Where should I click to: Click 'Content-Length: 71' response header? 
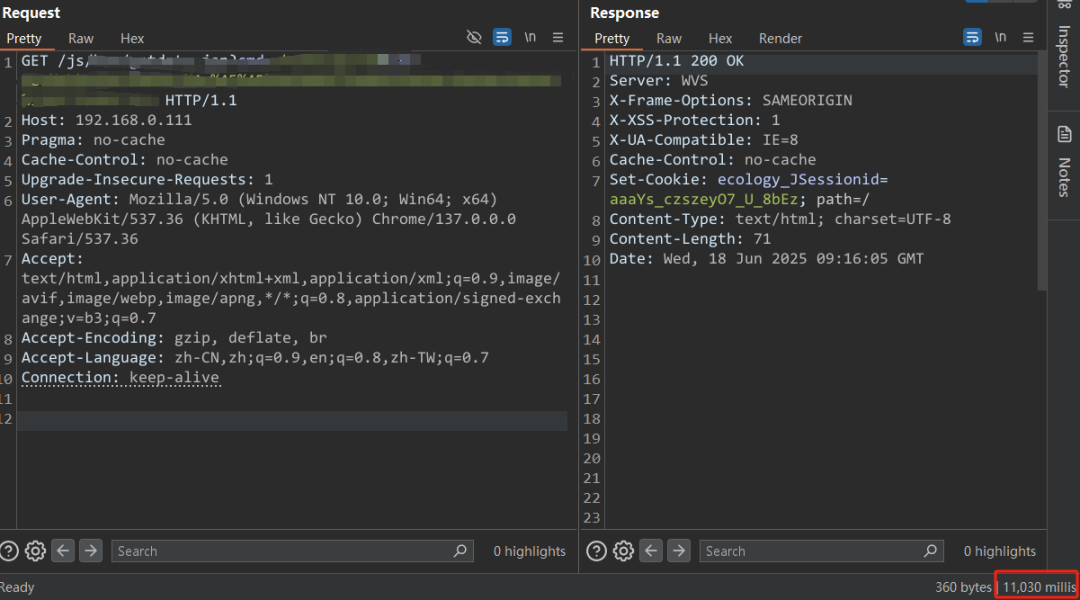pyautogui.click(x=690, y=239)
